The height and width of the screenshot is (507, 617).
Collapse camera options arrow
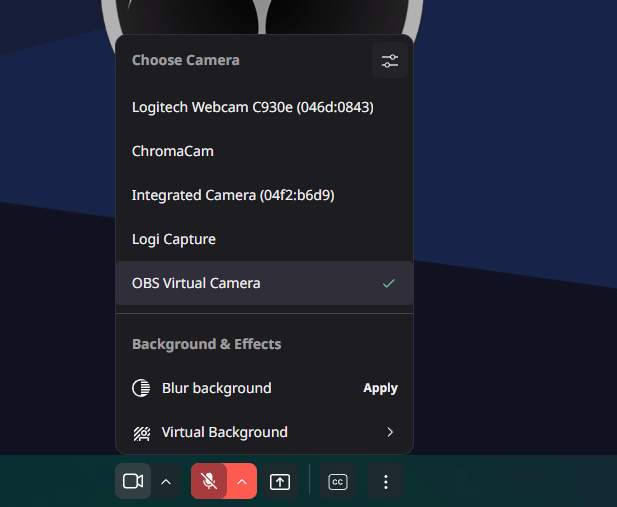point(166,481)
